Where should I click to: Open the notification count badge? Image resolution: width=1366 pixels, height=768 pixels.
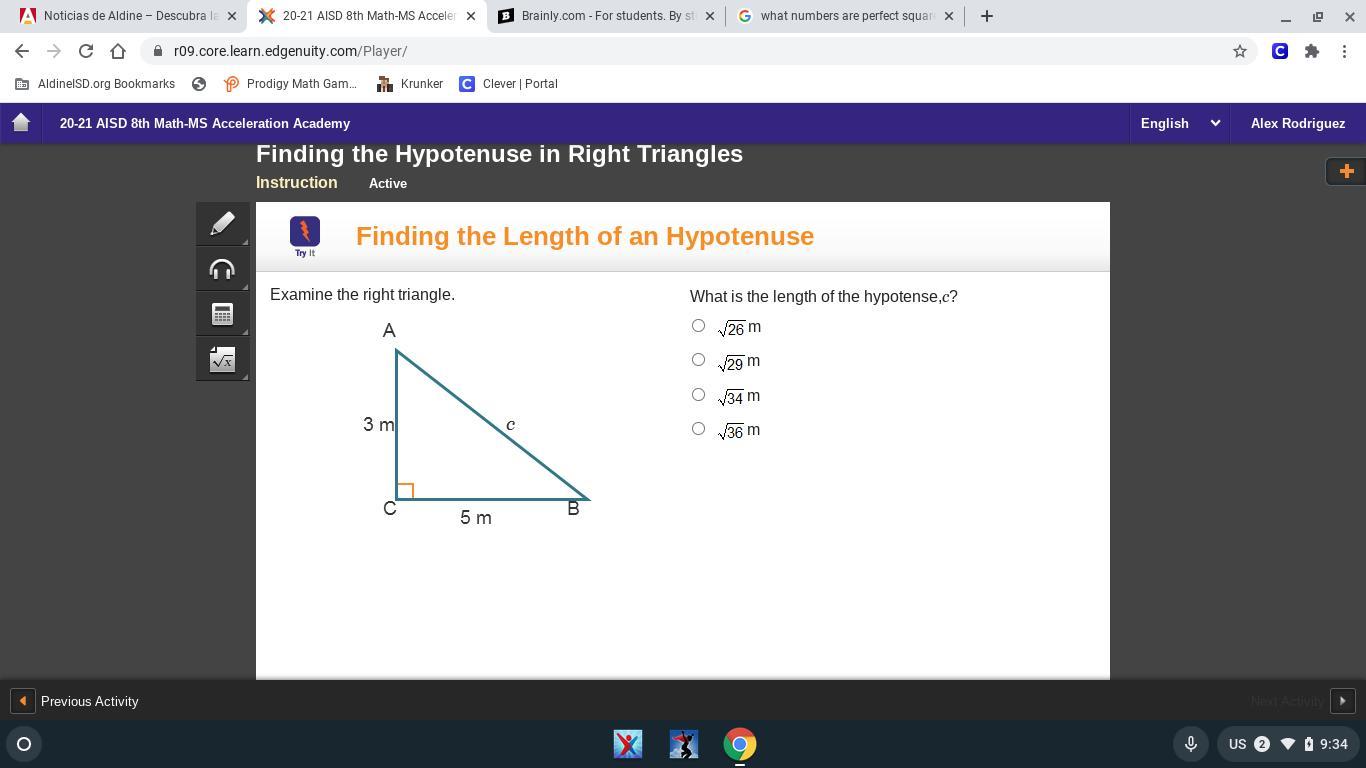click(1262, 744)
